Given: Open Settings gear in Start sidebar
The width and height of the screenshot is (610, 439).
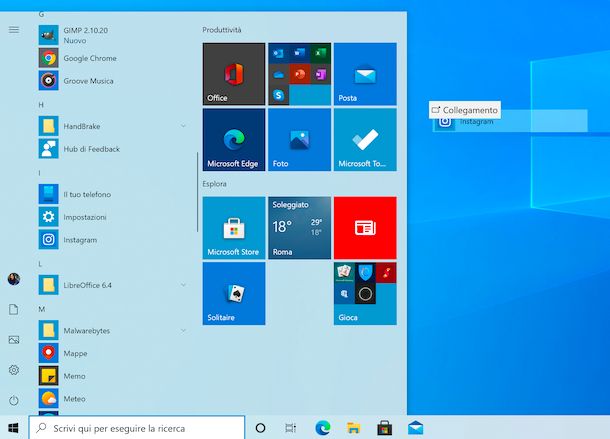Looking at the screenshot, I should (14, 370).
